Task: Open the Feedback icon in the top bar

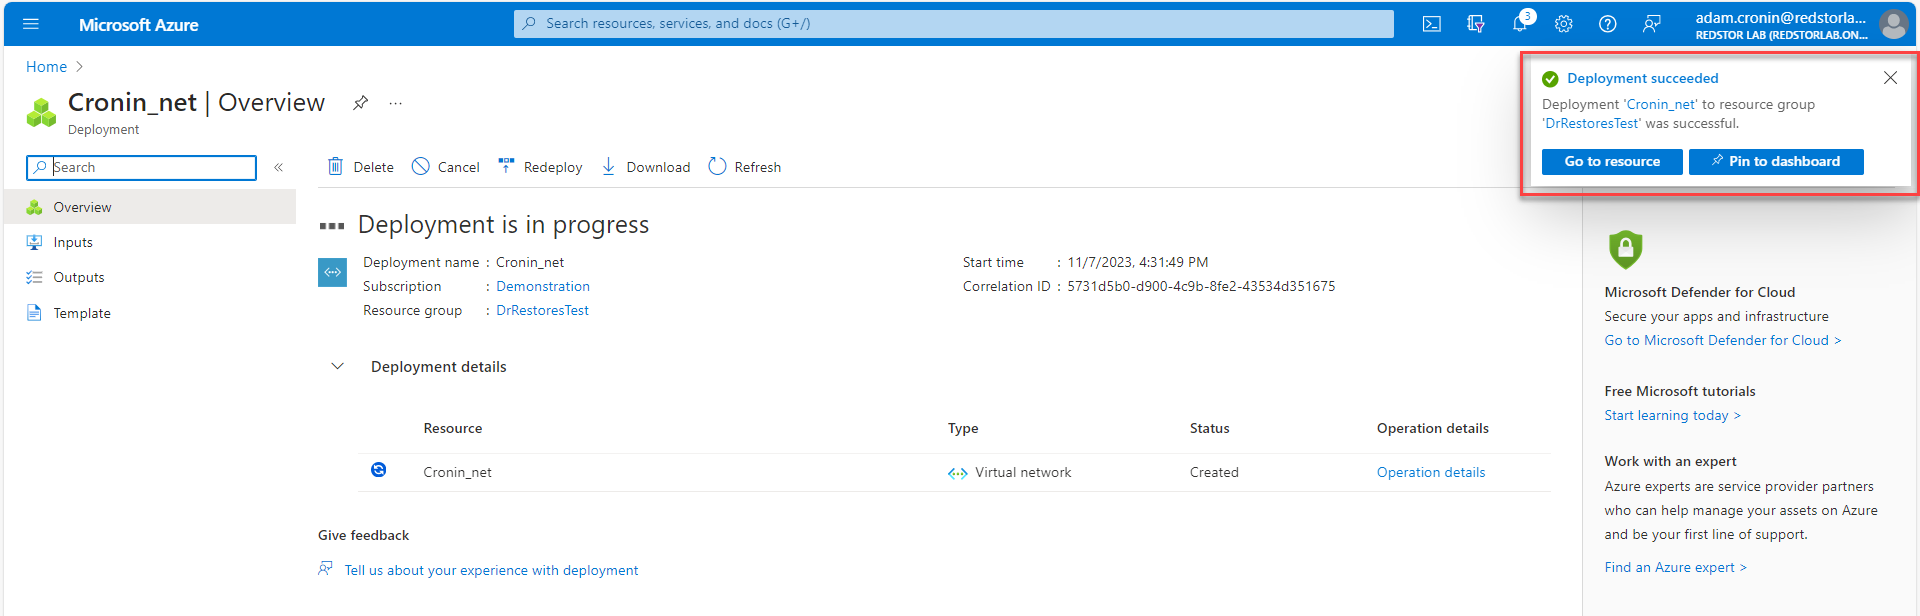Action: coord(1652,24)
